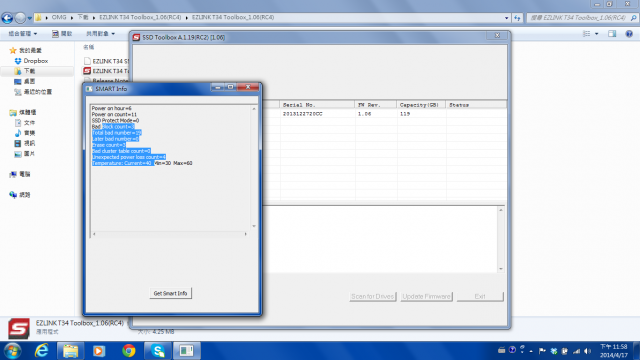Screen dimensions: 640x360
Task: Refresh the Explorer folder view
Action: click(x=517, y=18)
